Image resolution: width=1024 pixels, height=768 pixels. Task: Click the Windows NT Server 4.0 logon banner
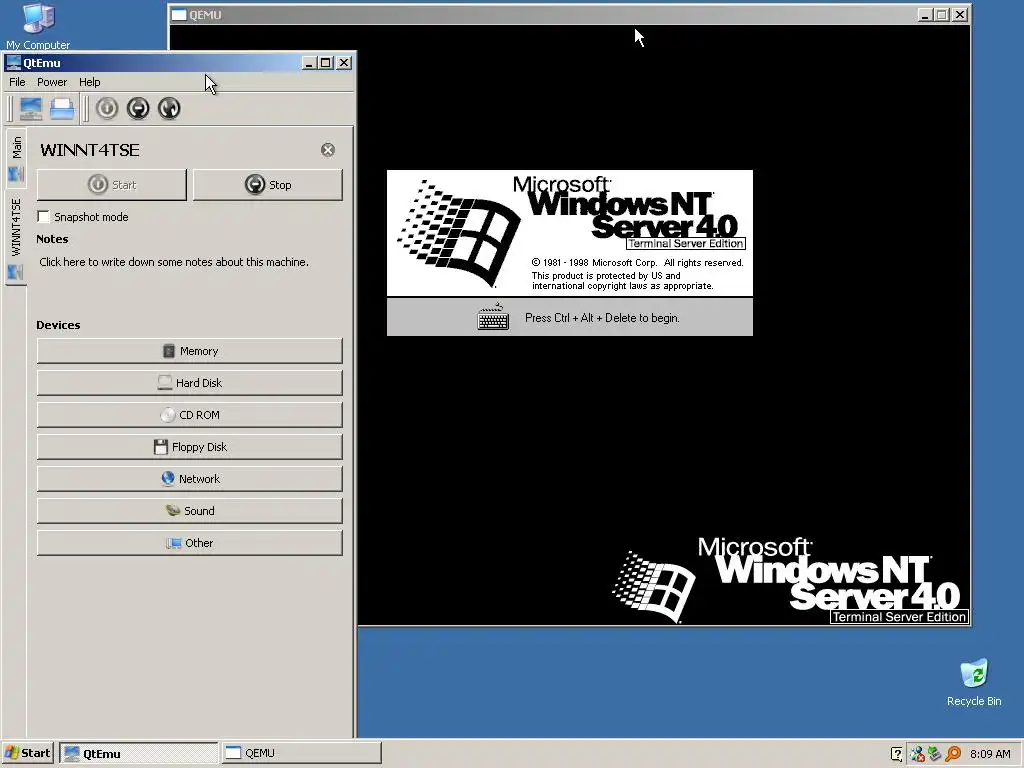(x=569, y=233)
